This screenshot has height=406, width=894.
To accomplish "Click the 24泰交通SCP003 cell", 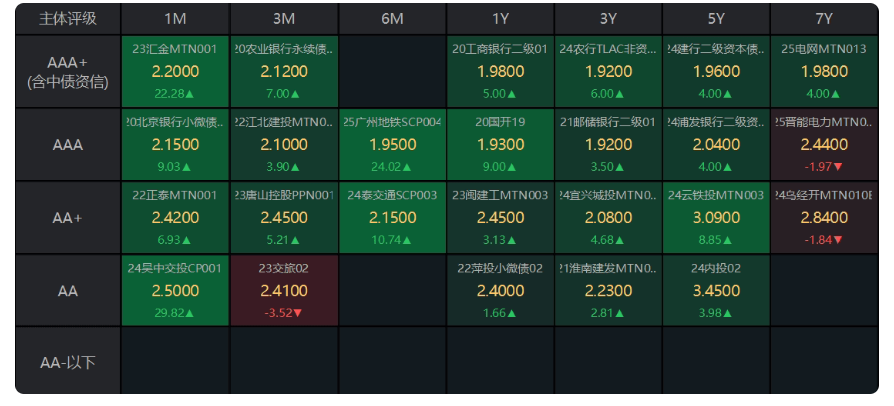I will (x=392, y=218).
